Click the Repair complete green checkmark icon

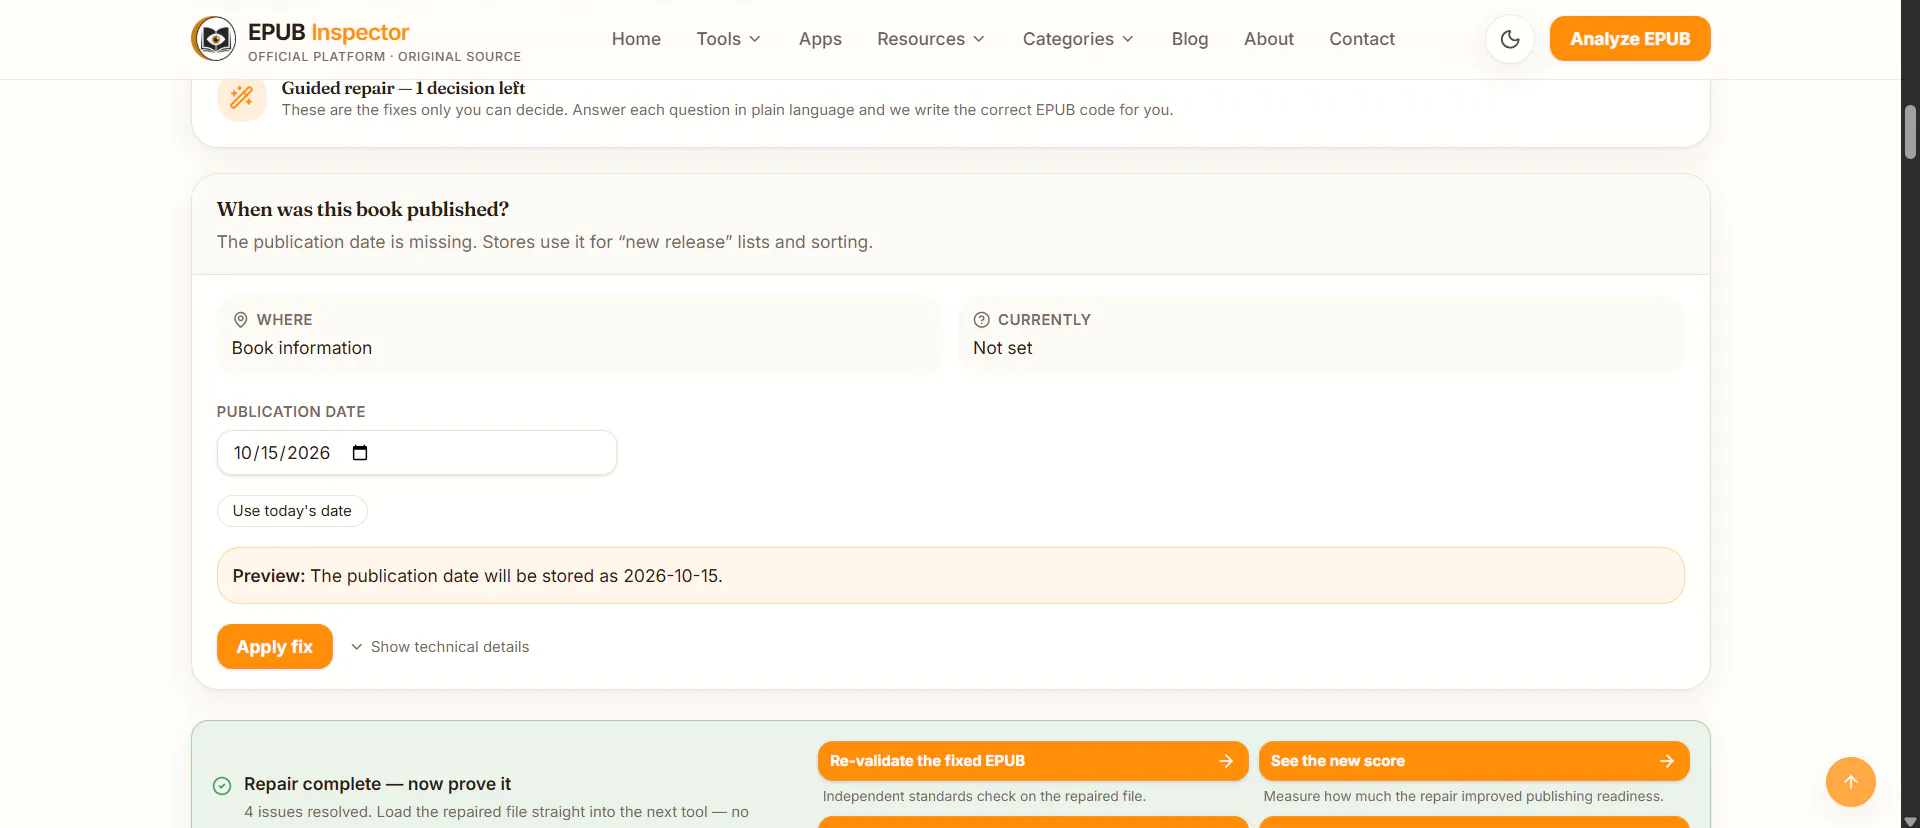tap(222, 786)
